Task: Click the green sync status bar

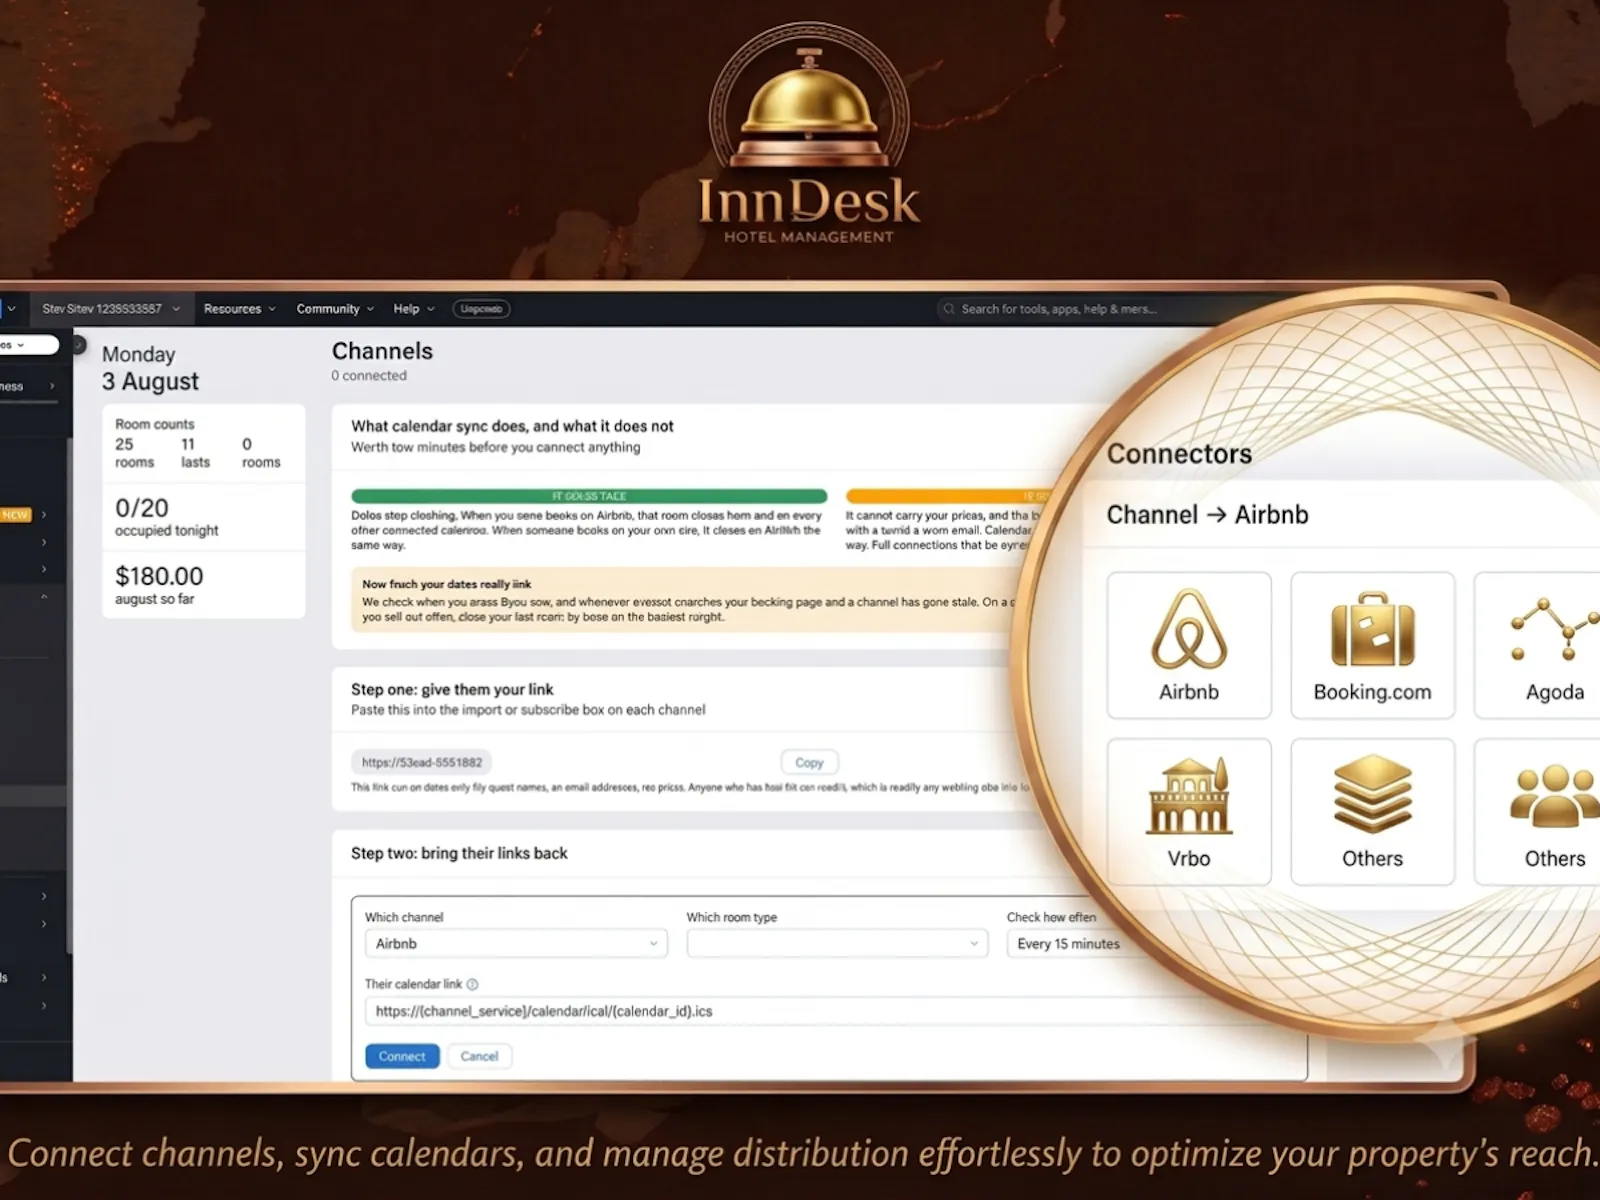Action: click(589, 496)
